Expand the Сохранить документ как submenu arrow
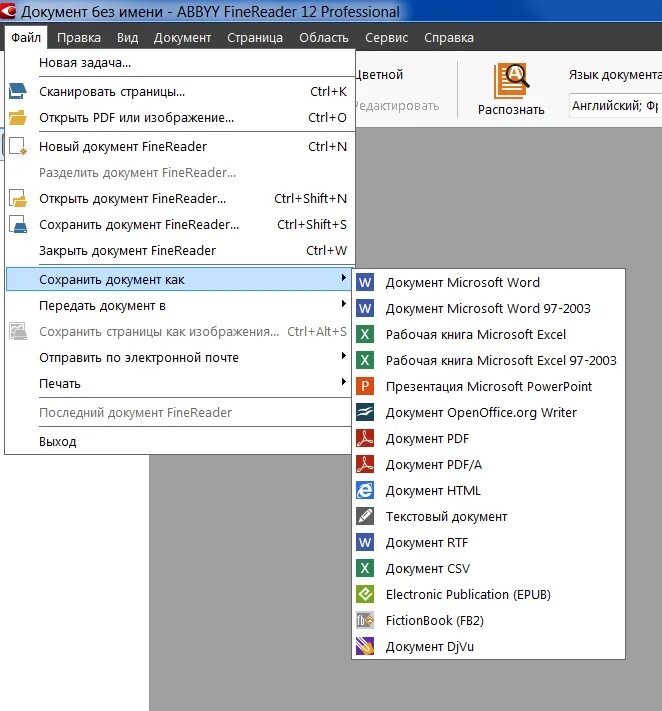 [x=344, y=278]
